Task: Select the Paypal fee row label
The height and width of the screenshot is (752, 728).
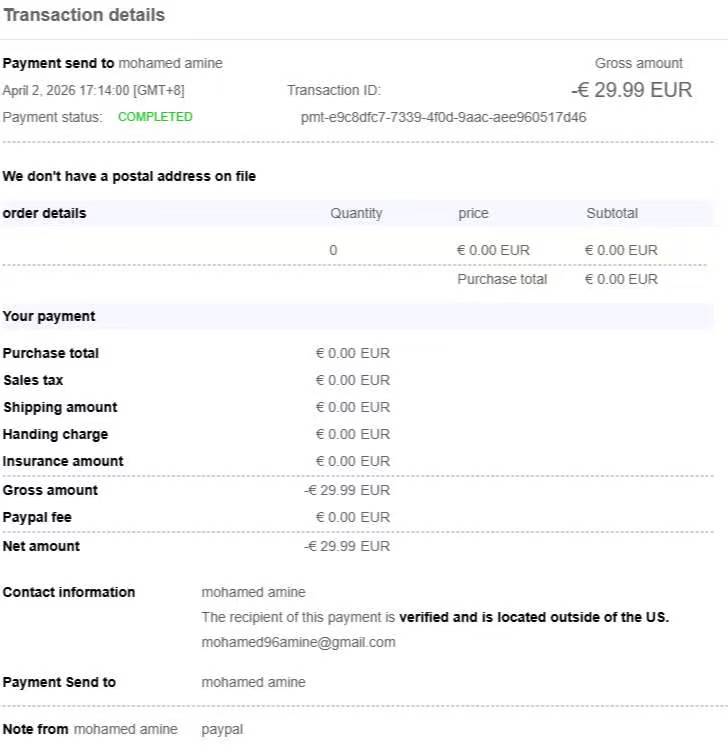Action: (x=37, y=517)
